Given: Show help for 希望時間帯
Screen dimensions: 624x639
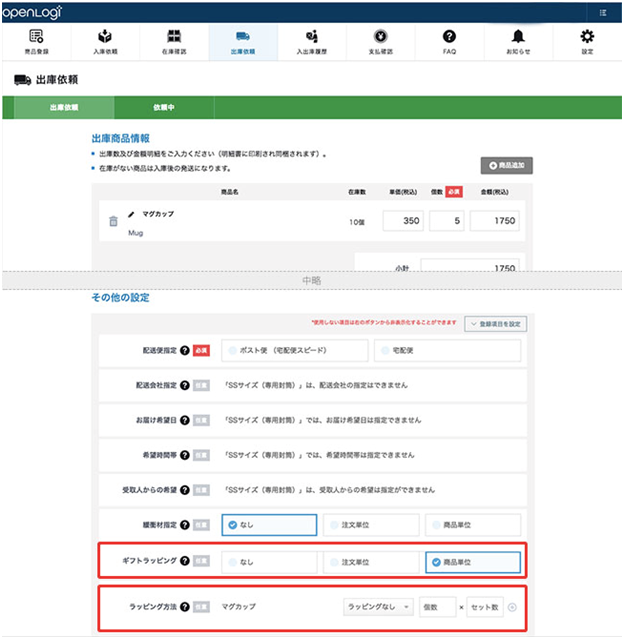Looking at the screenshot, I should coord(185,455).
